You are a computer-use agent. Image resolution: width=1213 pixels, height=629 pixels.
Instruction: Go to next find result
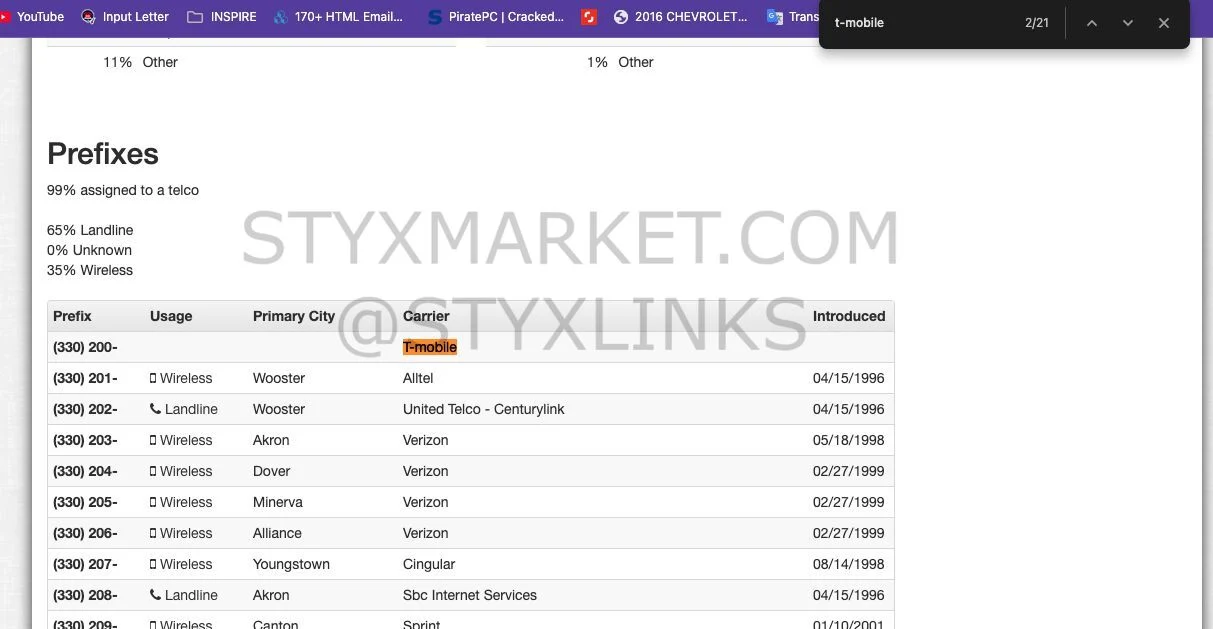1128,23
